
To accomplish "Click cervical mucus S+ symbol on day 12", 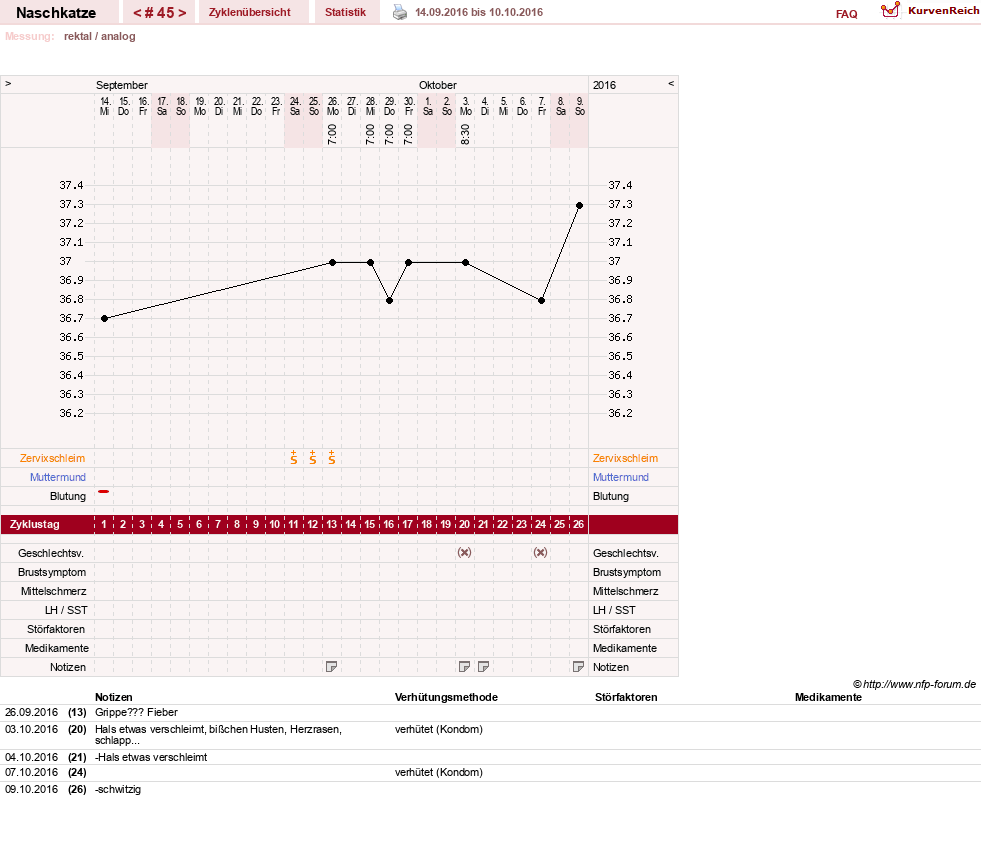I will 313,457.
